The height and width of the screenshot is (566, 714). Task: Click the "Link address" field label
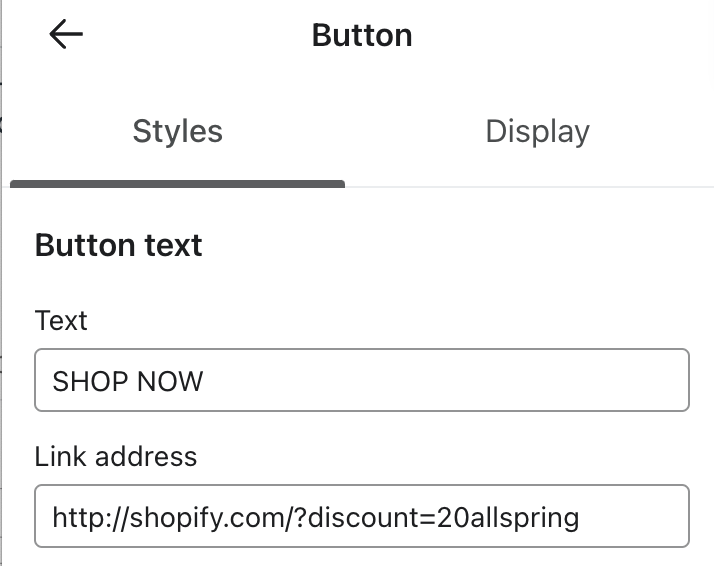point(116,456)
